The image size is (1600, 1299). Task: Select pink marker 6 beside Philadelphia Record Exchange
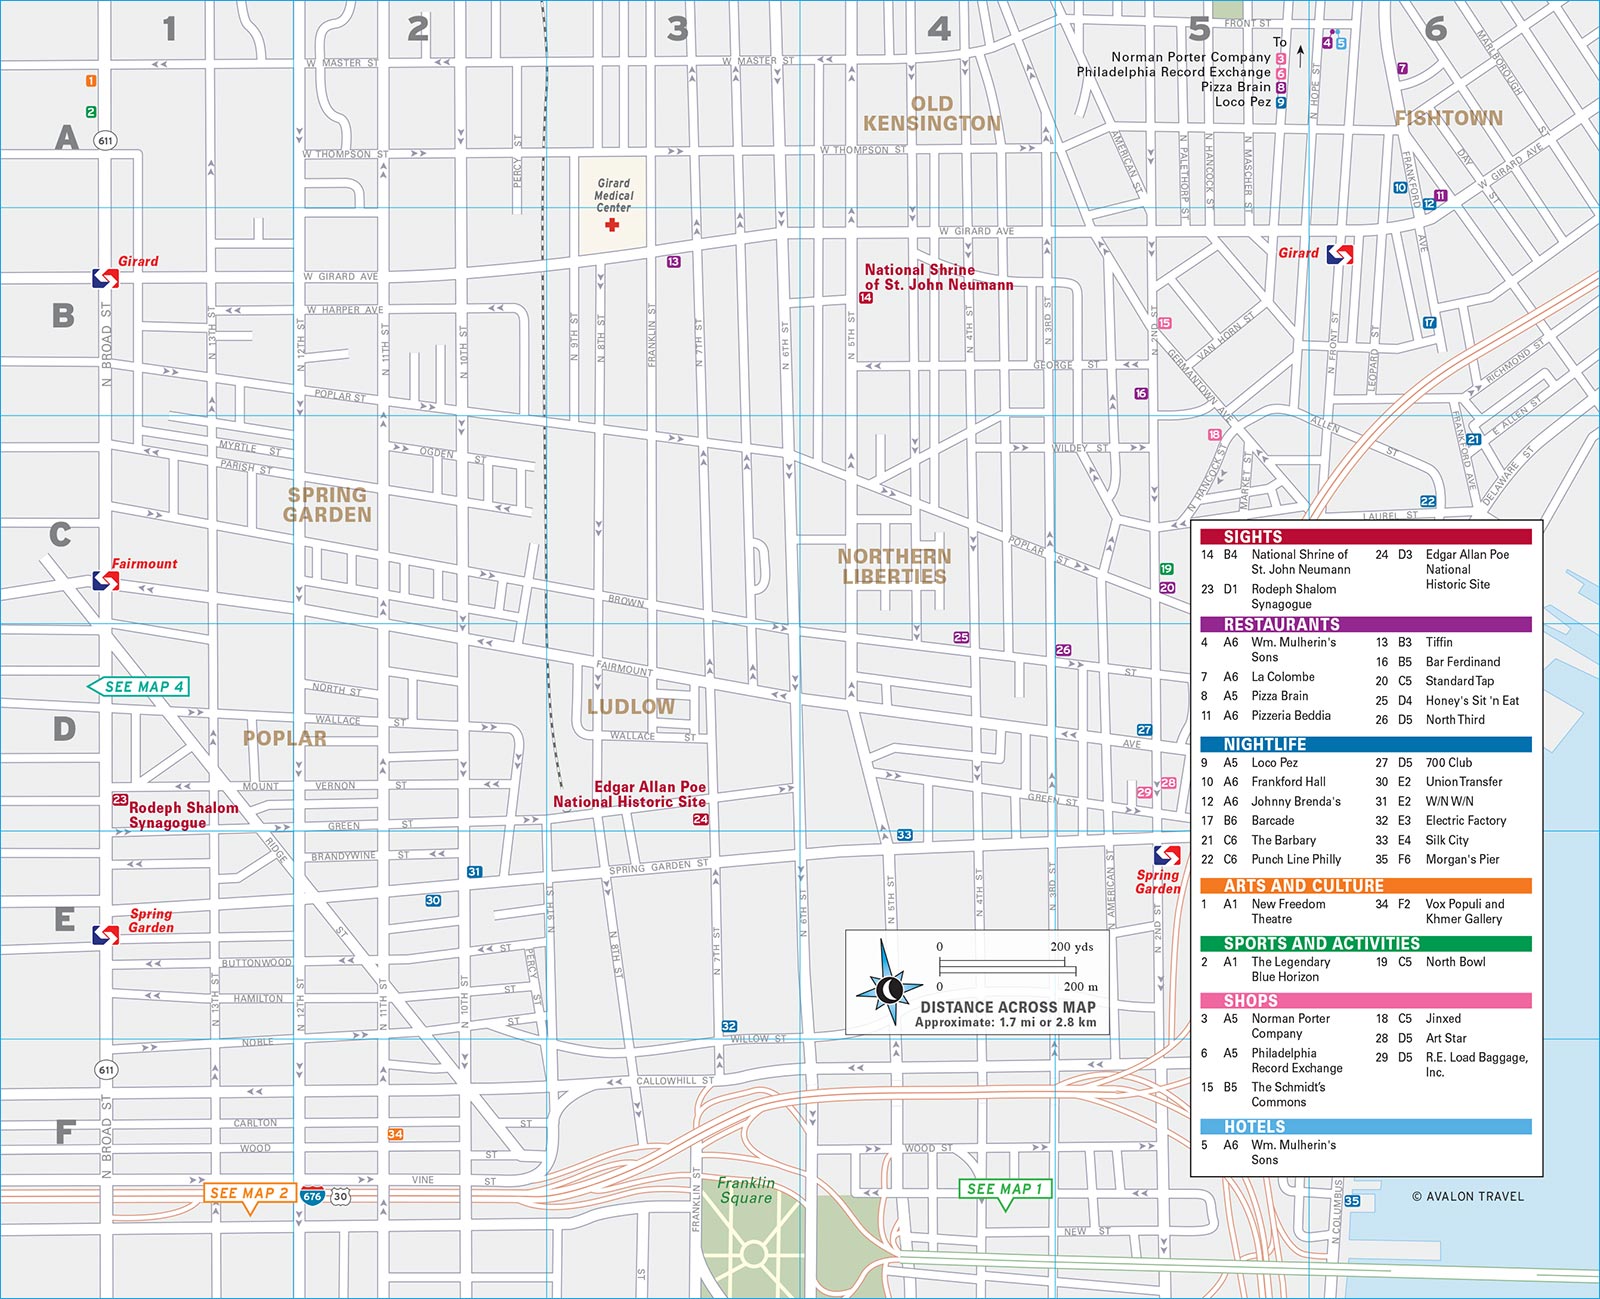click(x=1281, y=73)
